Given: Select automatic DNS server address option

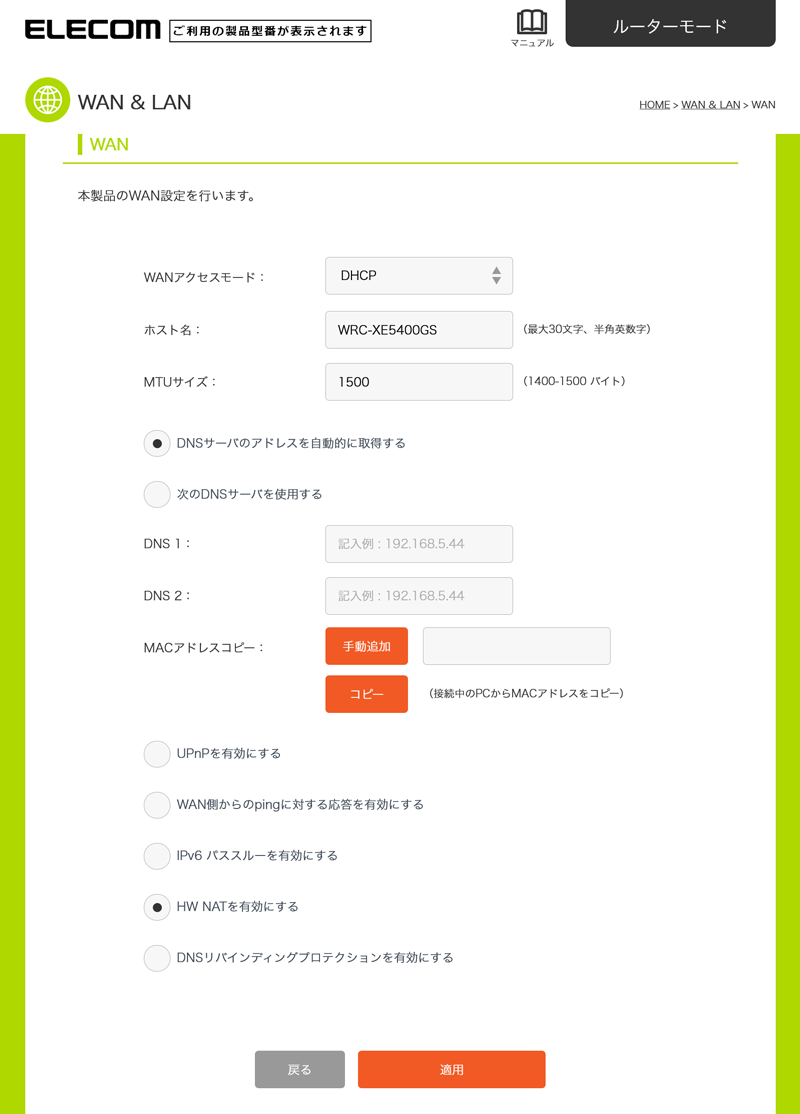Looking at the screenshot, I should pos(157,443).
